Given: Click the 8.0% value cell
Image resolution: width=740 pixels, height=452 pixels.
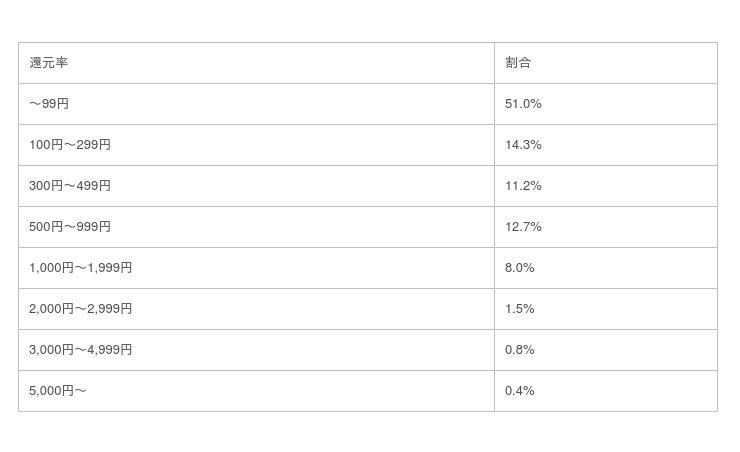Looking at the screenshot, I should point(606,268).
